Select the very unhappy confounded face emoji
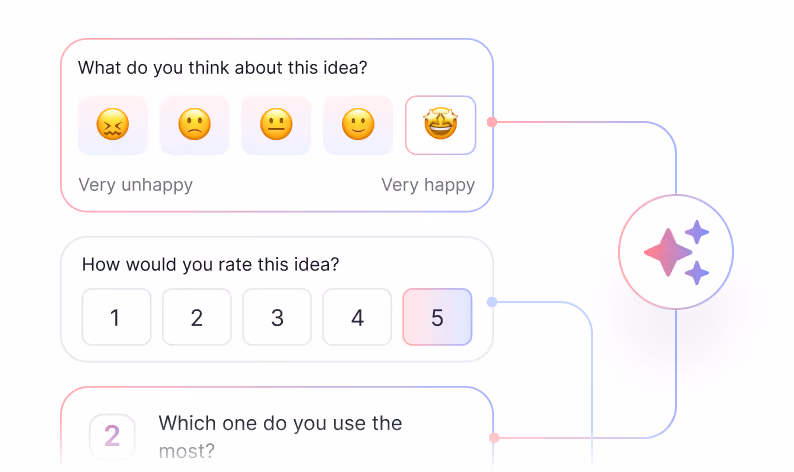Viewport: 794px width, 472px height. point(112,125)
